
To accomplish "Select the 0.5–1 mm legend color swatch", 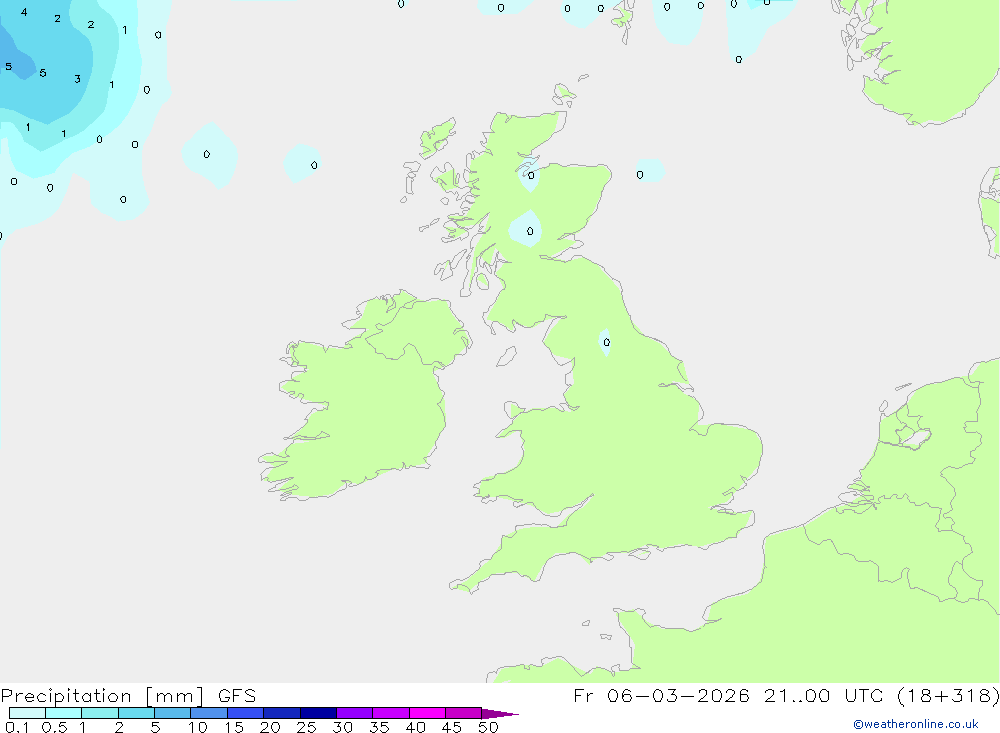I will click(x=63, y=713).
